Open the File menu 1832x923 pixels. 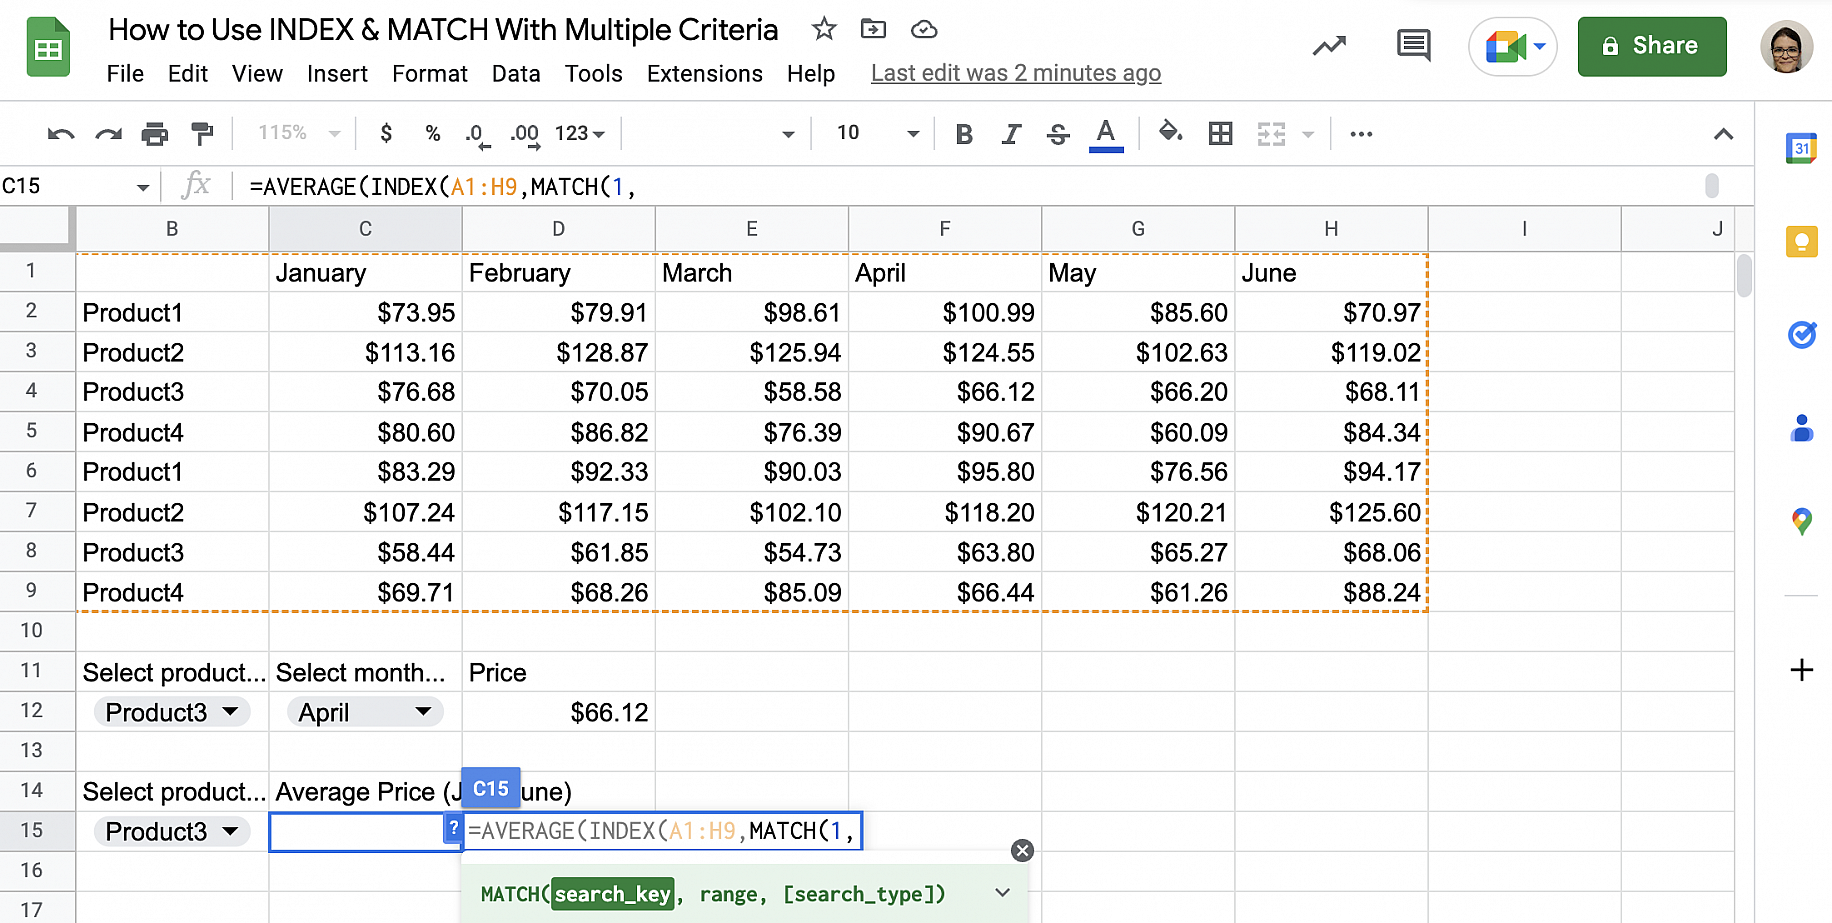pyautogui.click(x=125, y=74)
